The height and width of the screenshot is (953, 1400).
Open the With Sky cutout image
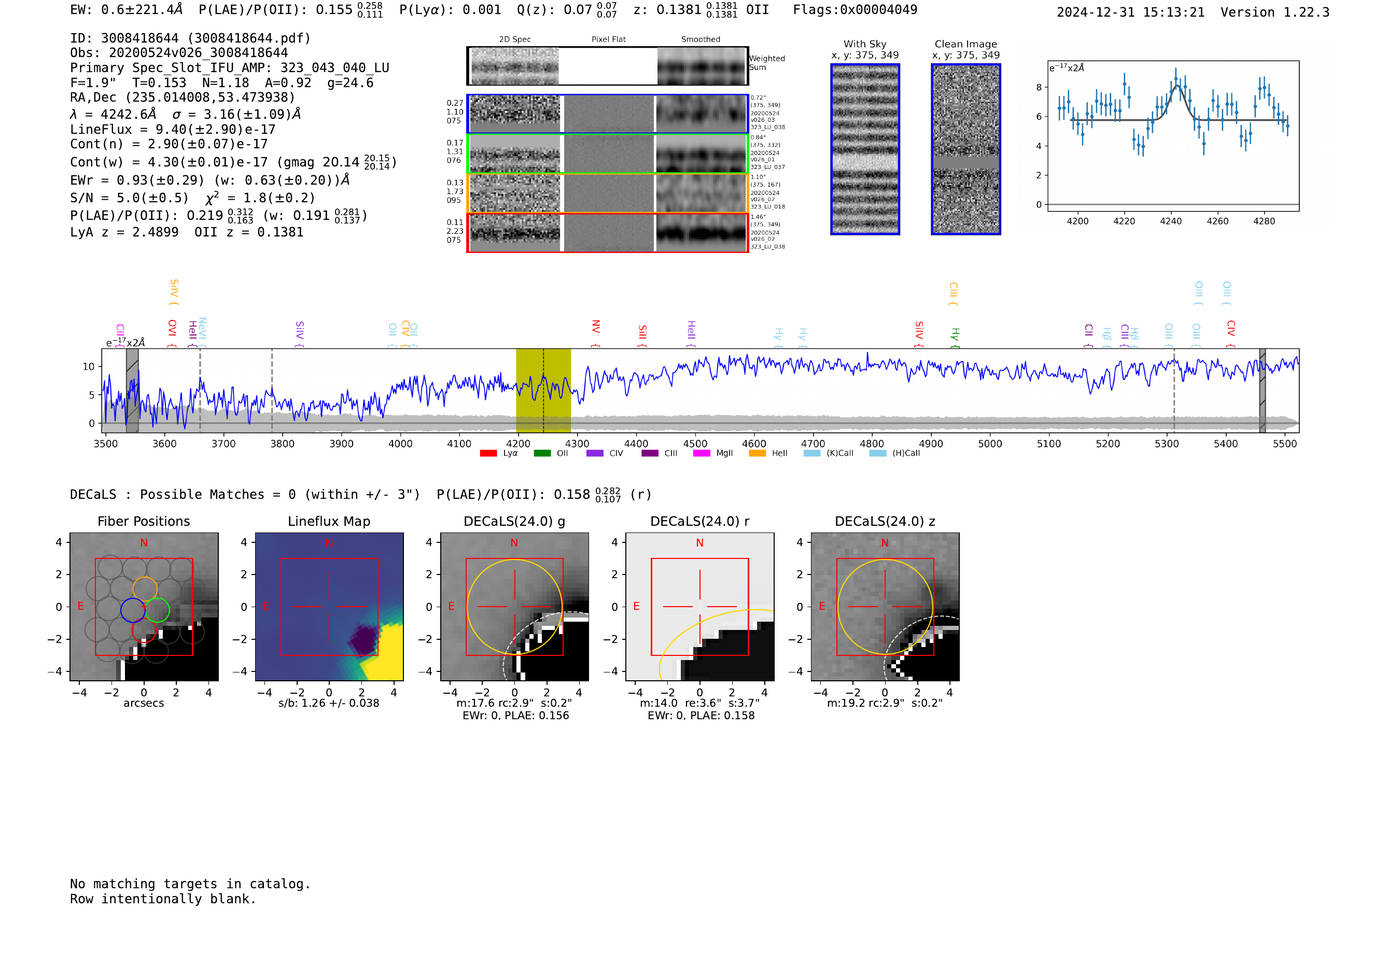865,149
